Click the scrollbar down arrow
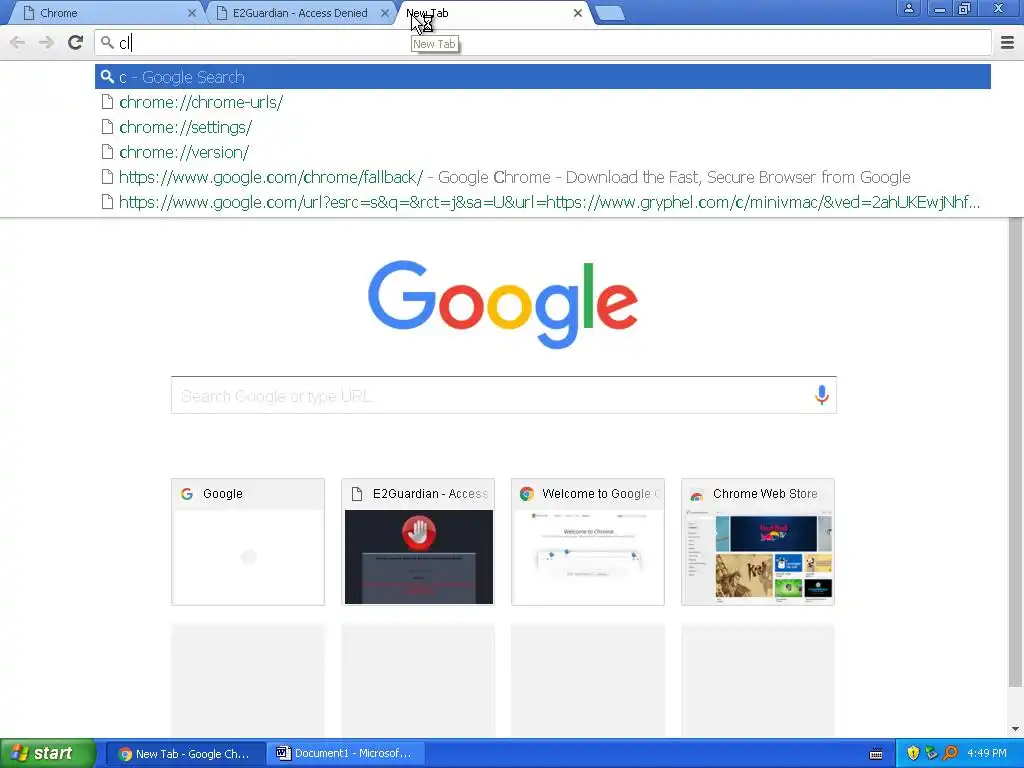1024x768 pixels. pos(1015,729)
